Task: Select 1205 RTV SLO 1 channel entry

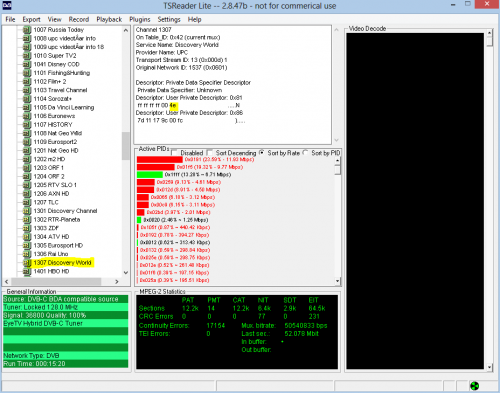Action: coord(55,185)
